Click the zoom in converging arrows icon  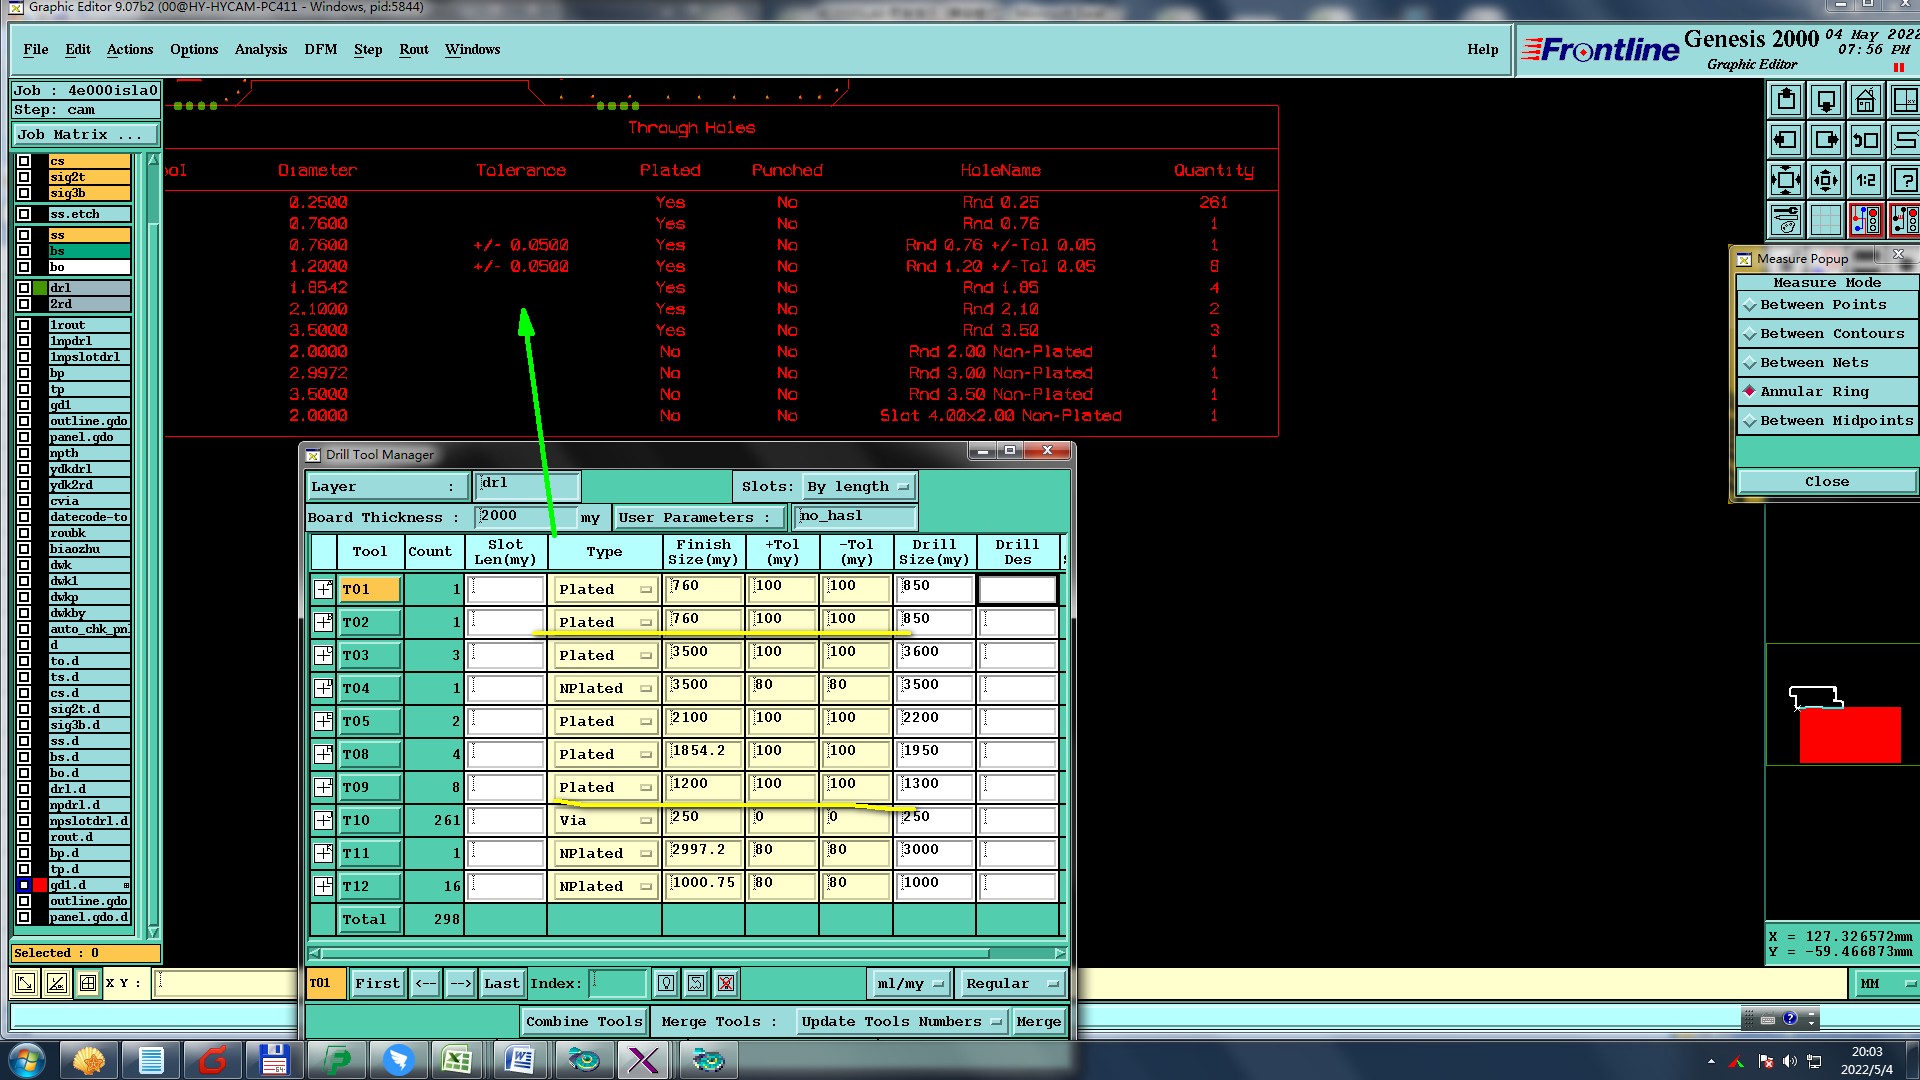[1786, 181]
